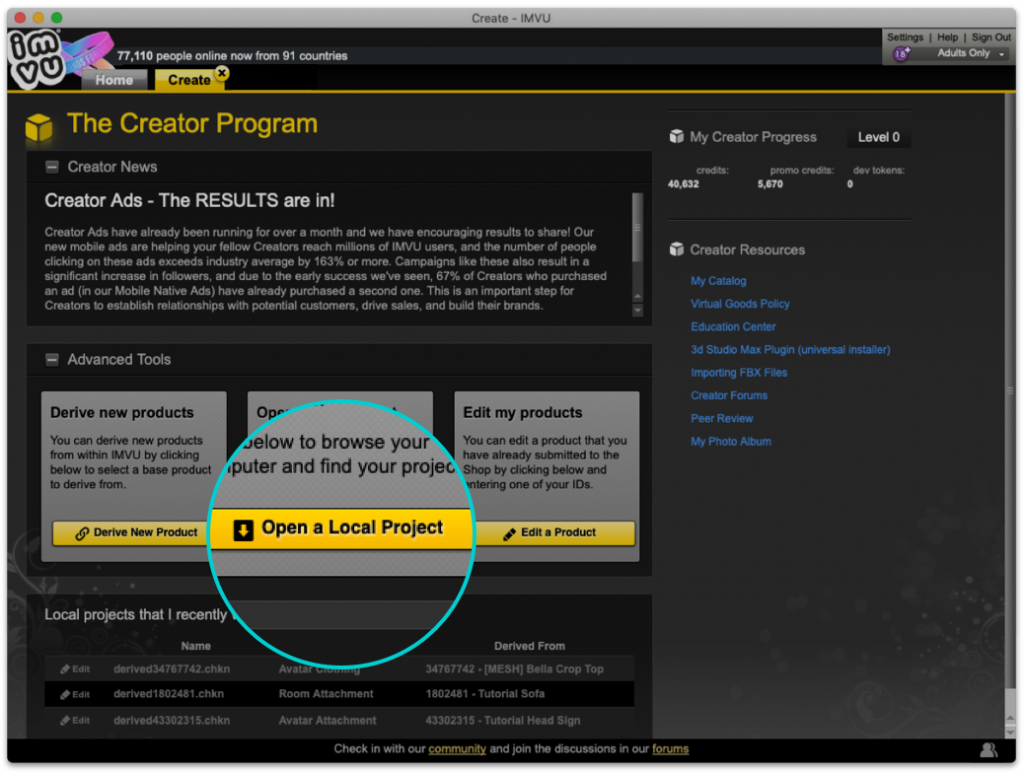Image resolution: width=1024 pixels, height=774 pixels.
Task: Click the Avatar Attachment type cell
Action: pos(327,720)
